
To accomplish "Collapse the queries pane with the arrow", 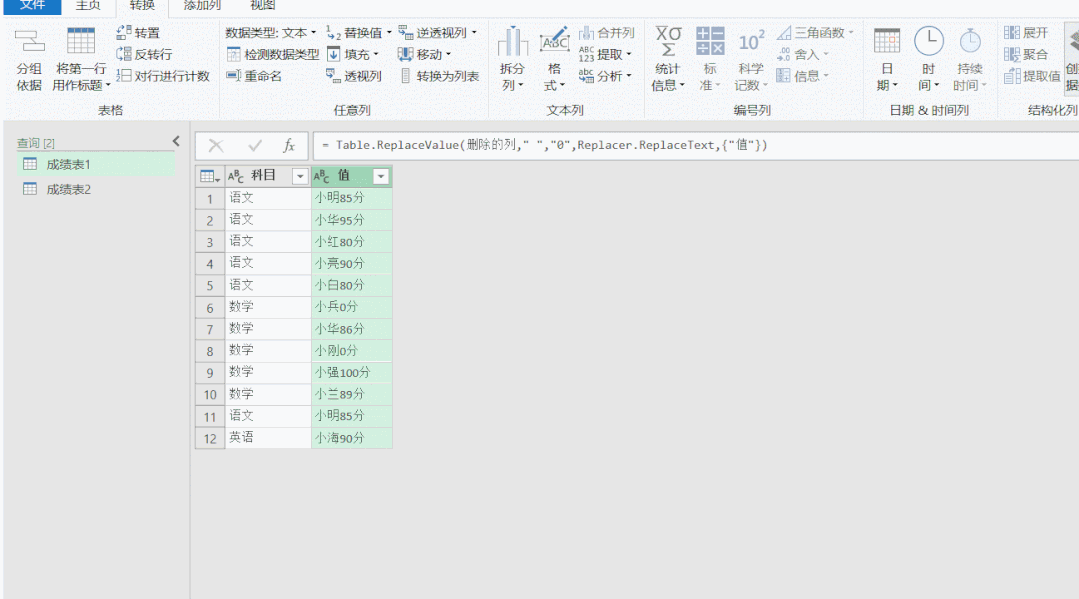I will click(x=176, y=141).
